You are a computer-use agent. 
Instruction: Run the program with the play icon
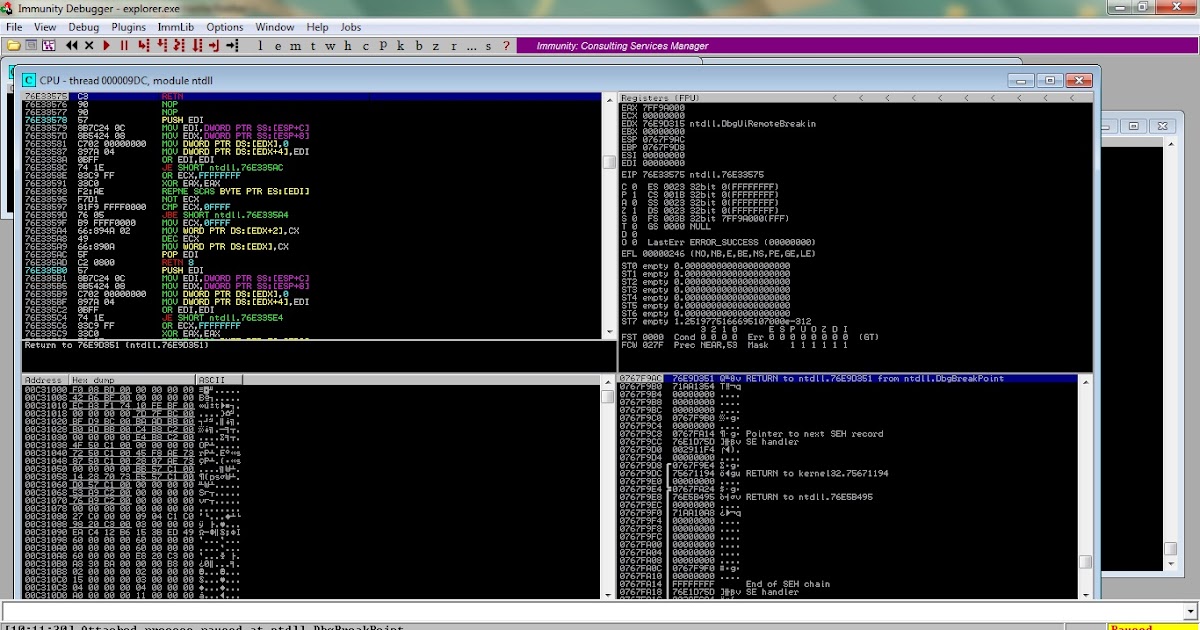click(x=104, y=45)
